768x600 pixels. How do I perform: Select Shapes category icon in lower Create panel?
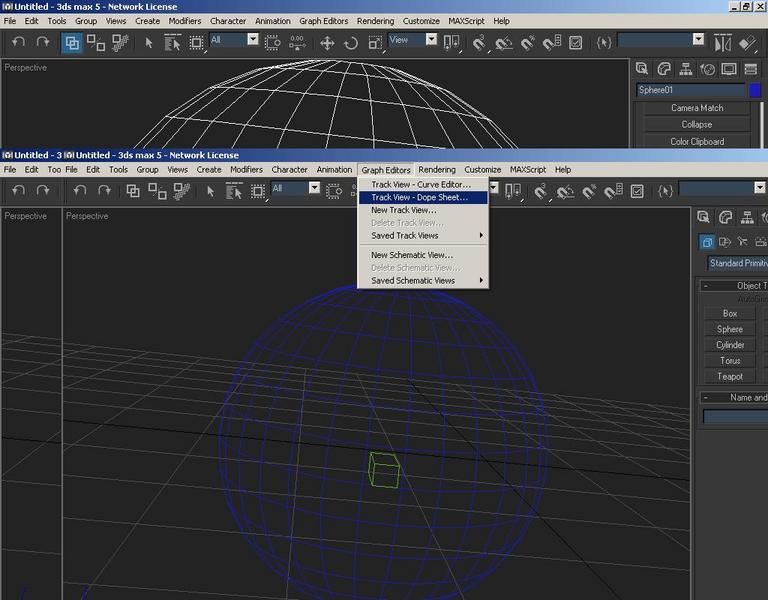[724, 241]
